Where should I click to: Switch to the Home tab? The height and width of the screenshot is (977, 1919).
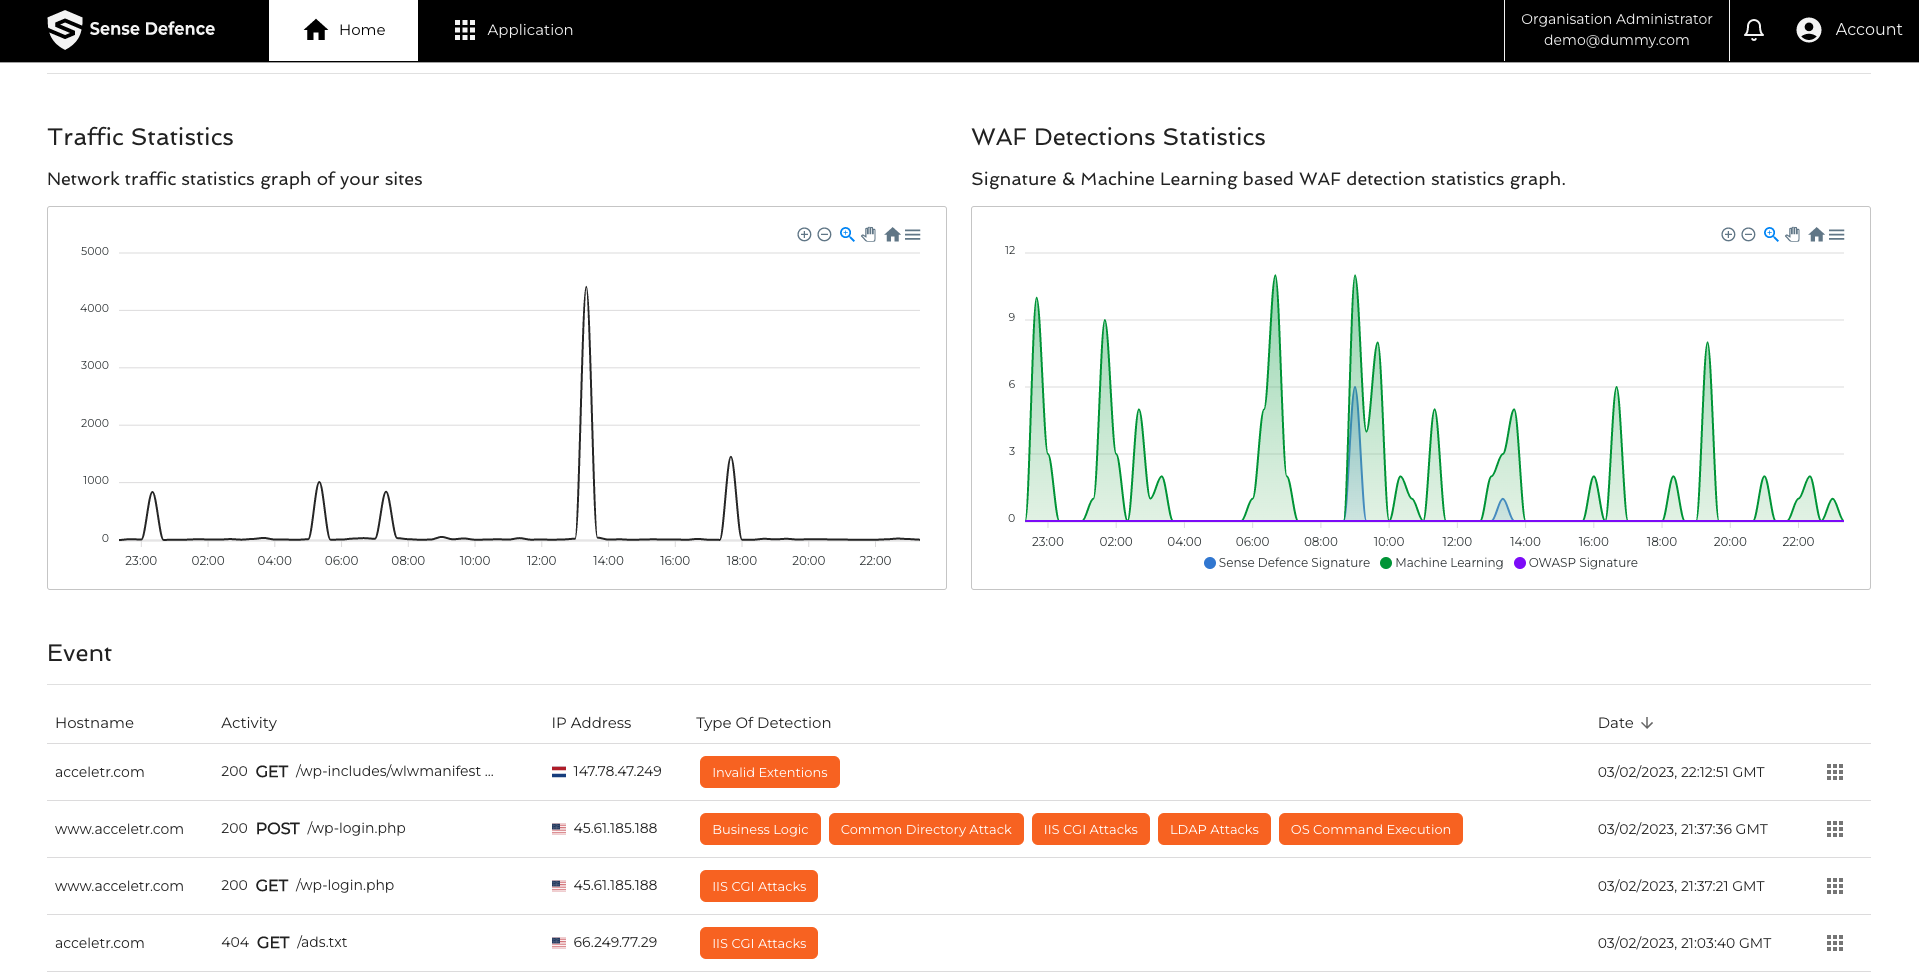[343, 30]
